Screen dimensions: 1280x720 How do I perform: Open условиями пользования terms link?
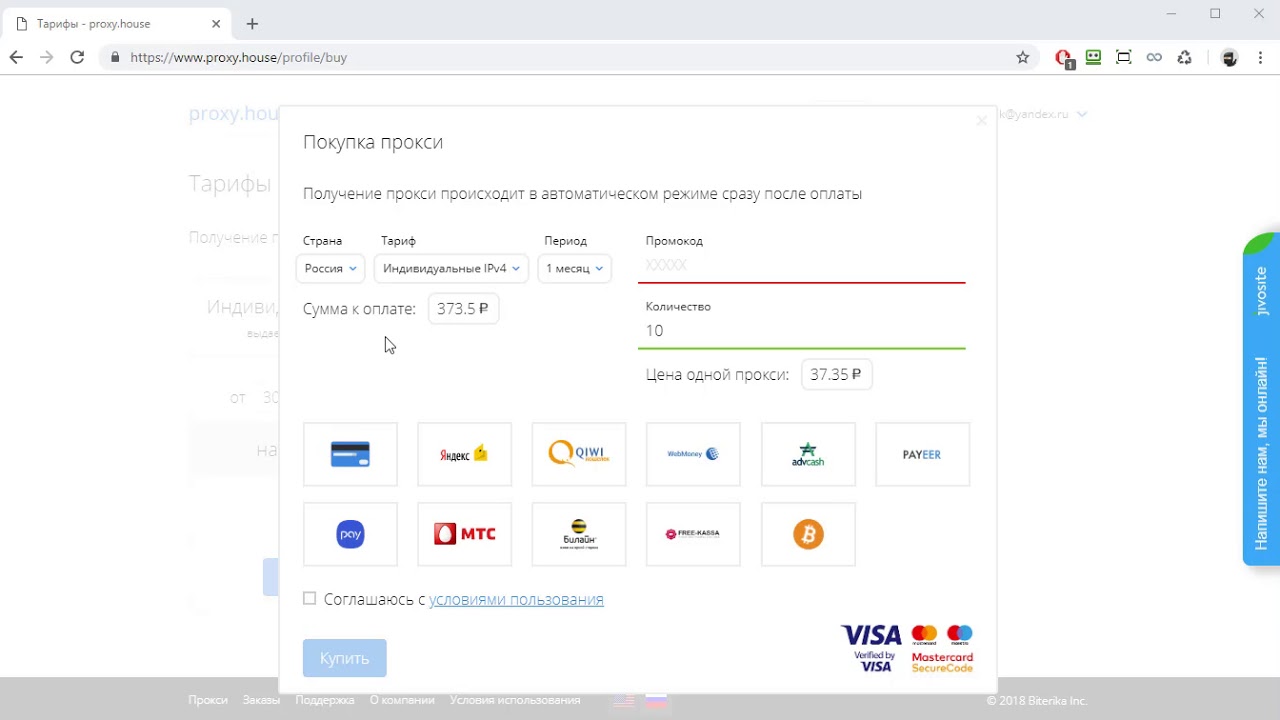516,599
